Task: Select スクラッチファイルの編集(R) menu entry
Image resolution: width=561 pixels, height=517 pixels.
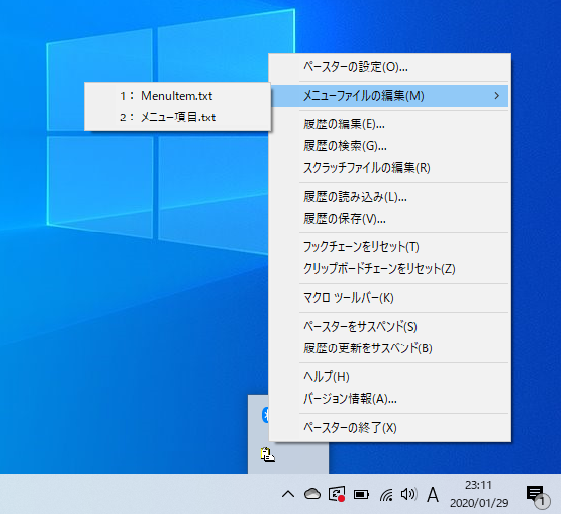Action: coord(389,168)
